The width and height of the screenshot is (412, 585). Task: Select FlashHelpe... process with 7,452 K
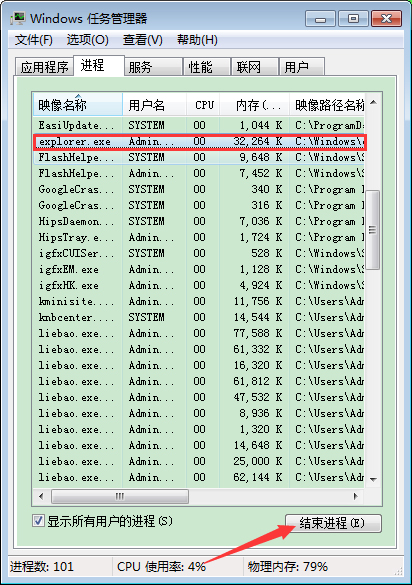[199, 173]
